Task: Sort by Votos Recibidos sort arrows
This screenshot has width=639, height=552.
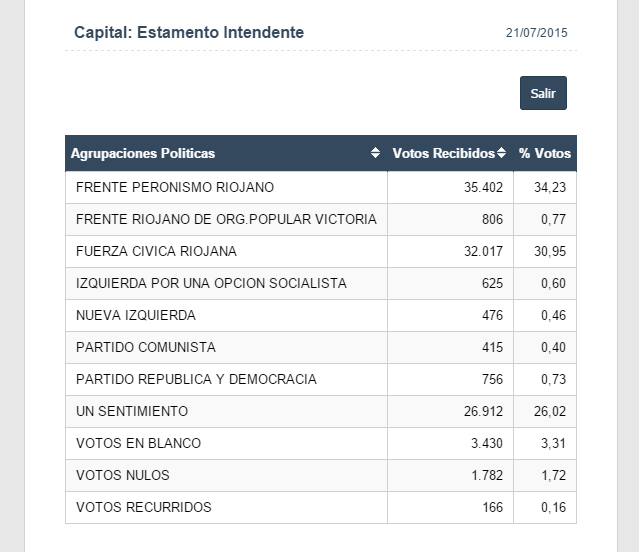Action: [x=502, y=153]
